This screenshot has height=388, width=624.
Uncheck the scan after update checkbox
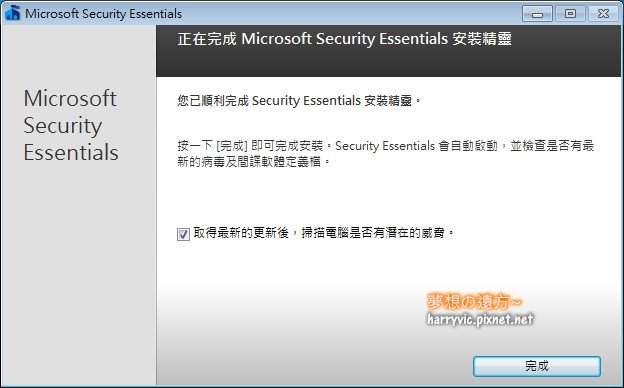tap(183, 234)
